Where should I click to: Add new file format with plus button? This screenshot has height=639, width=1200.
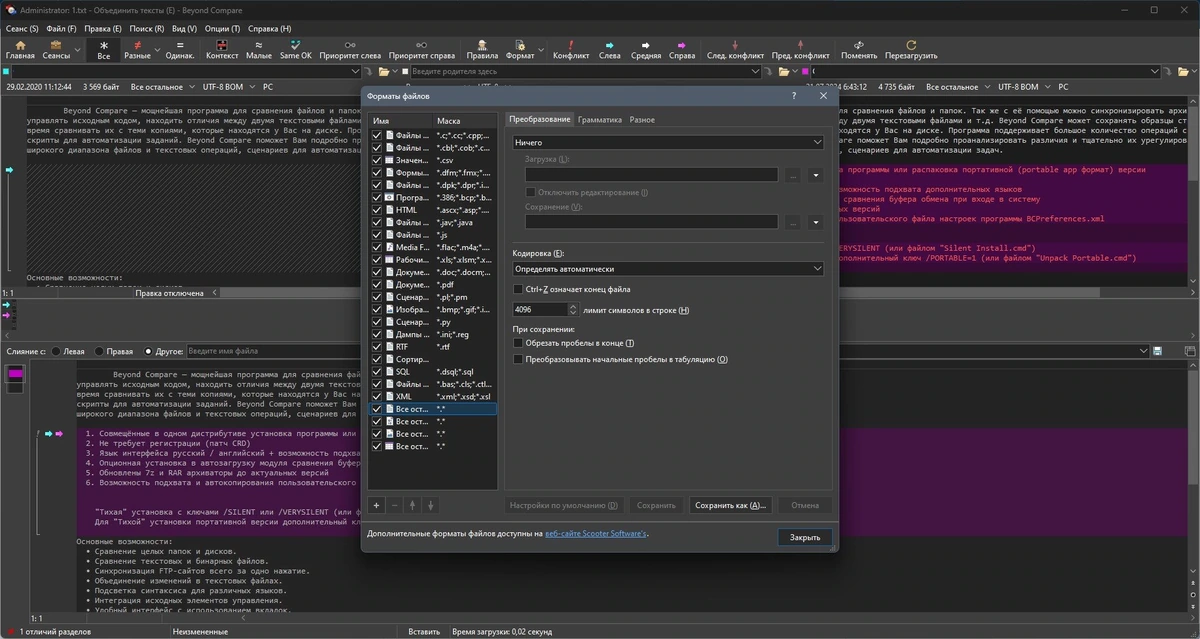pos(377,506)
